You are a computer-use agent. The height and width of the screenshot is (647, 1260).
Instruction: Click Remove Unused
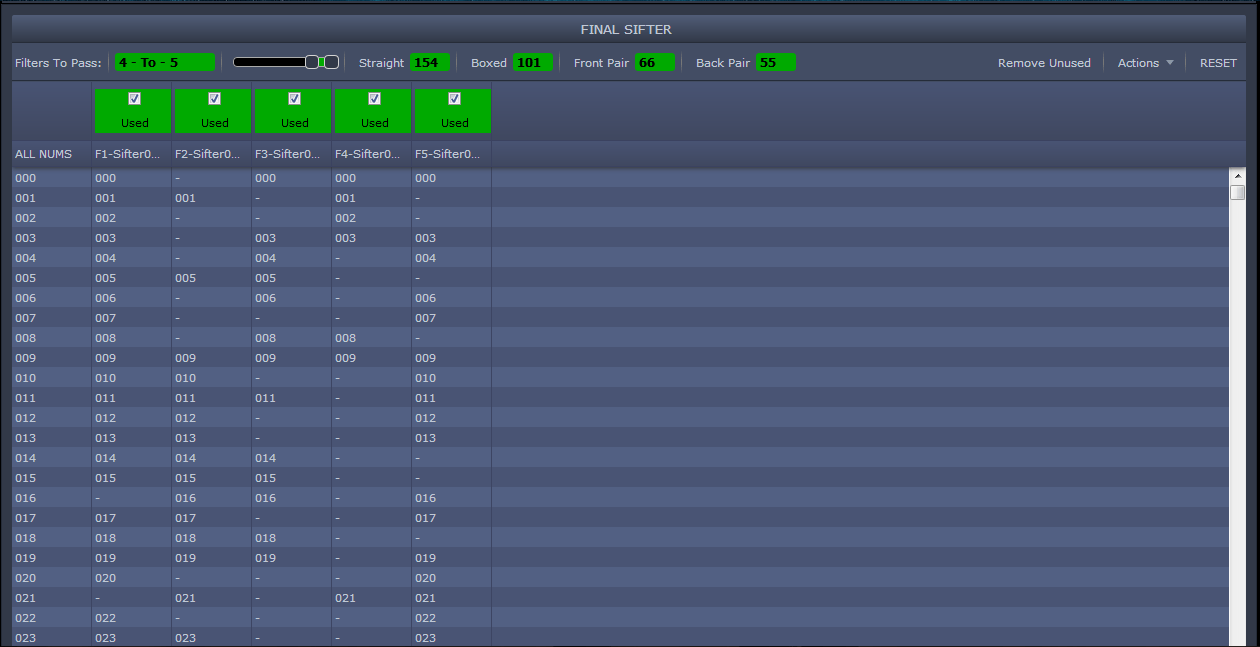[1044, 63]
